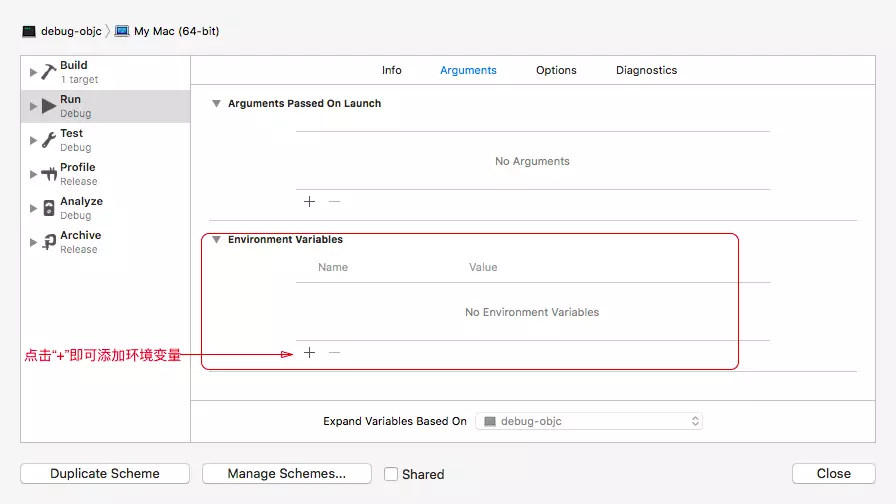Click the Duplicate Scheme button
The height and width of the screenshot is (504, 896).
click(x=105, y=474)
